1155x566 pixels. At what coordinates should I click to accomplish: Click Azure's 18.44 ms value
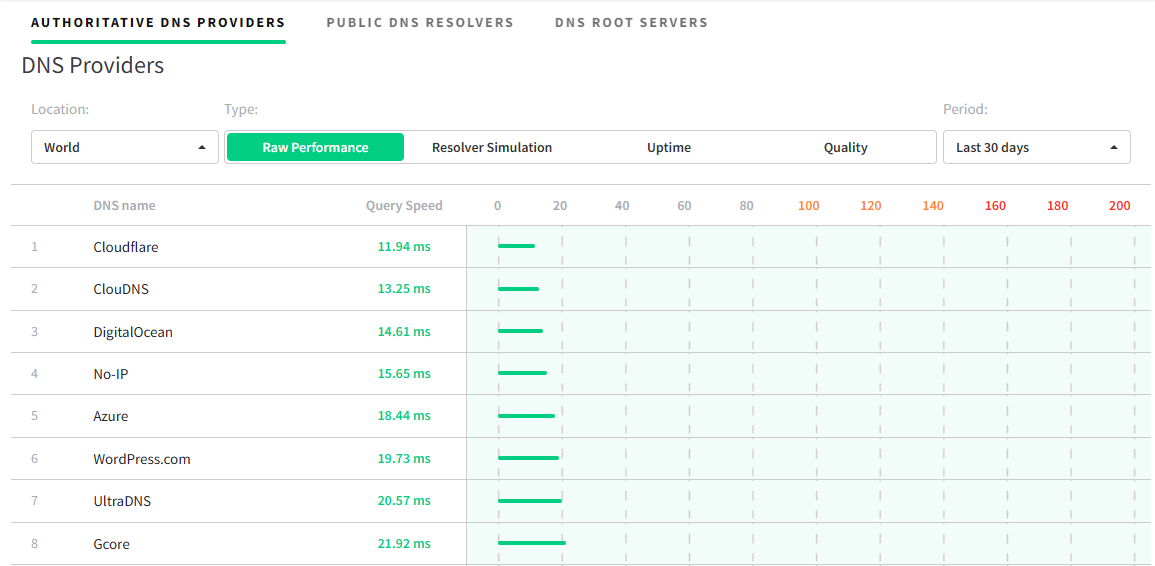(404, 416)
